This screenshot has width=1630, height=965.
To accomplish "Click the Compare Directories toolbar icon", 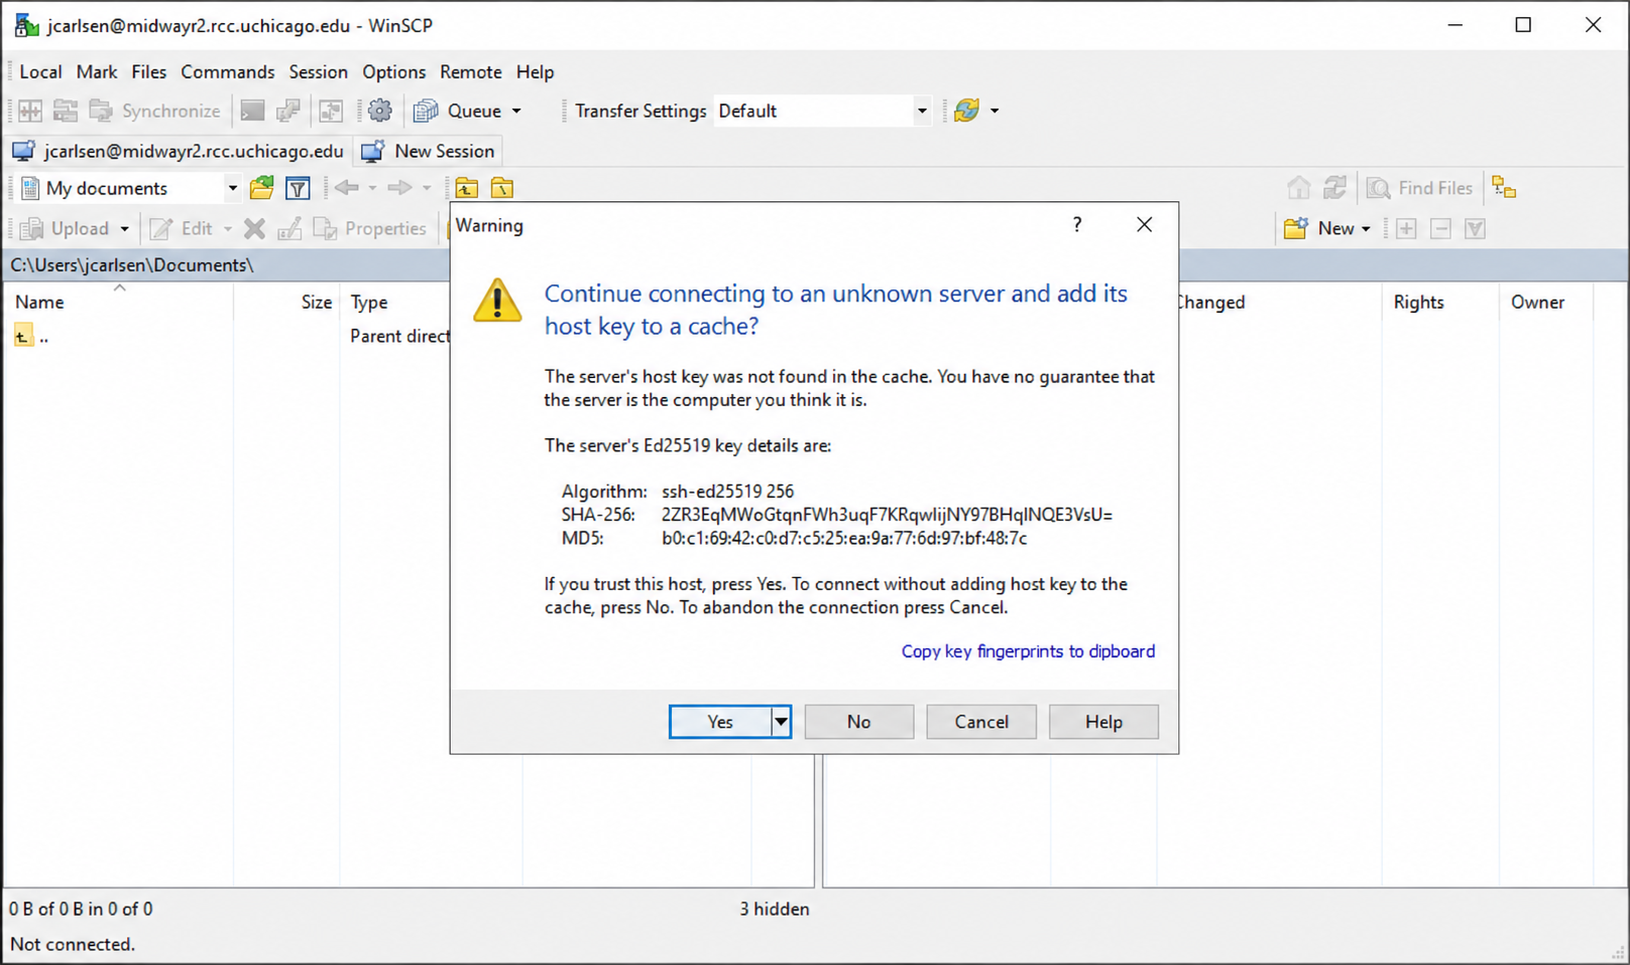I will point(30,111).
